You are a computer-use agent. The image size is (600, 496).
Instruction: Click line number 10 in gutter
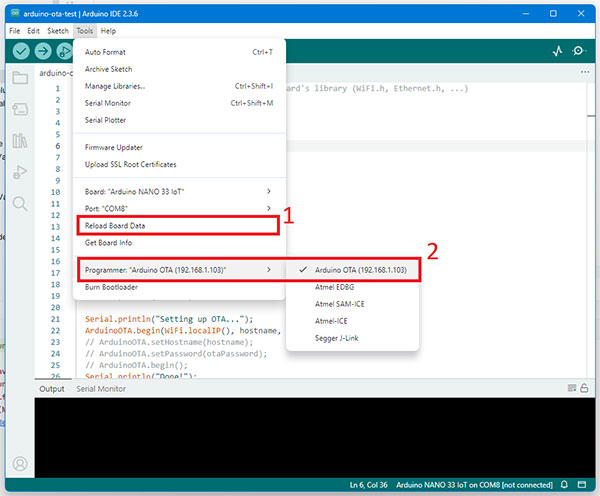55,192
